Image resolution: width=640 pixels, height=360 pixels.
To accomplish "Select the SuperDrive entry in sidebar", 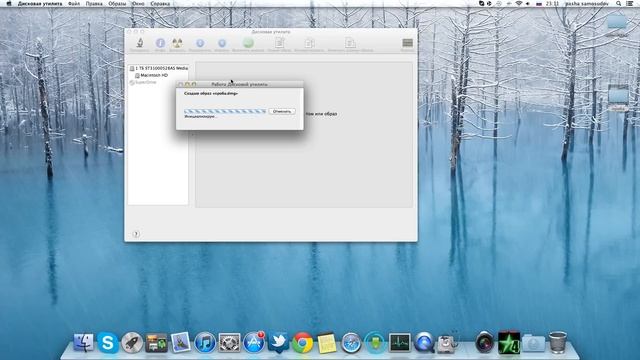I will click(x=143, y=82).
